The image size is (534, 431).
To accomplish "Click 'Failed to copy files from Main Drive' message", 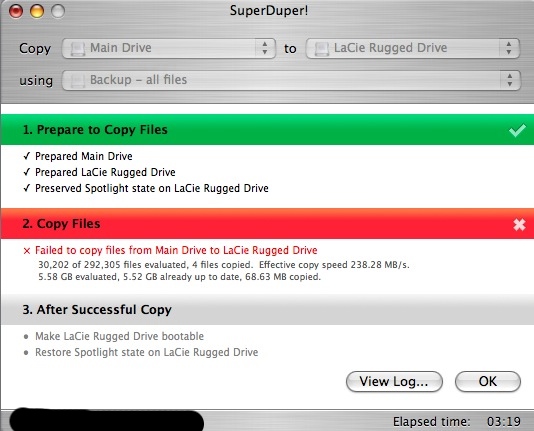I will click(176, 250).
